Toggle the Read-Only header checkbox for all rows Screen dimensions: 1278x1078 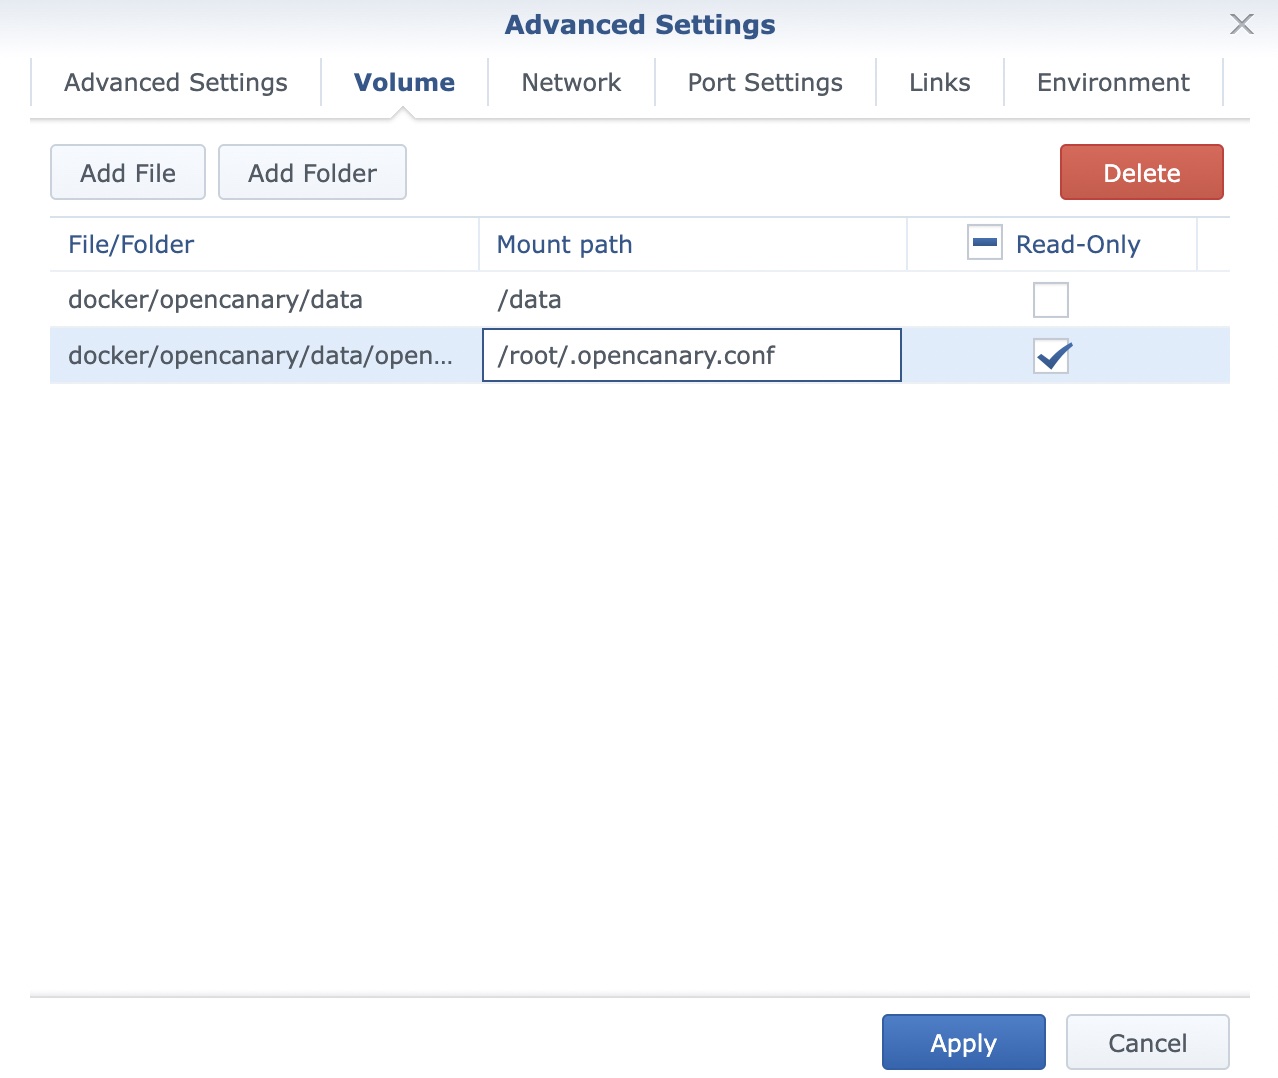pos(984,243)
